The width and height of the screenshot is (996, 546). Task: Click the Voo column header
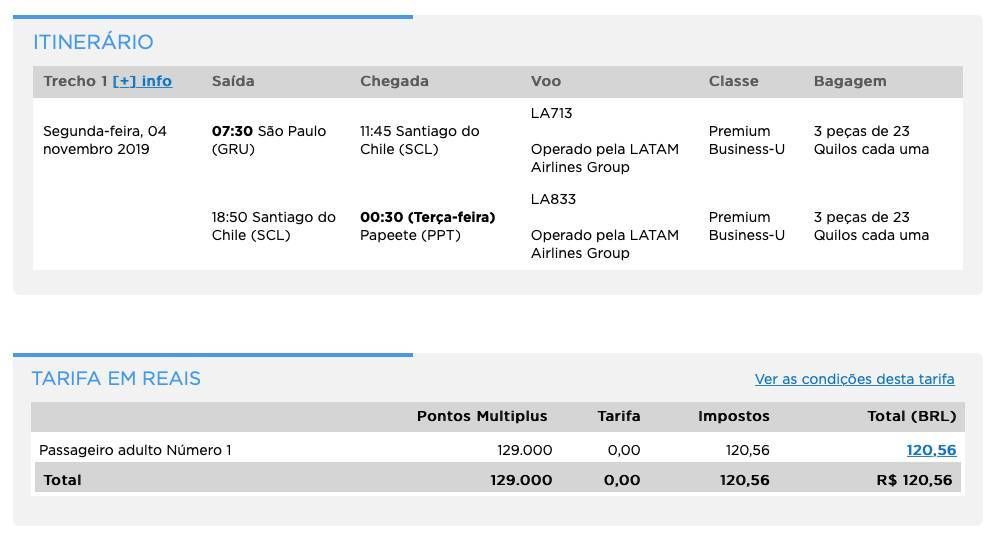[x=546, y=81]
